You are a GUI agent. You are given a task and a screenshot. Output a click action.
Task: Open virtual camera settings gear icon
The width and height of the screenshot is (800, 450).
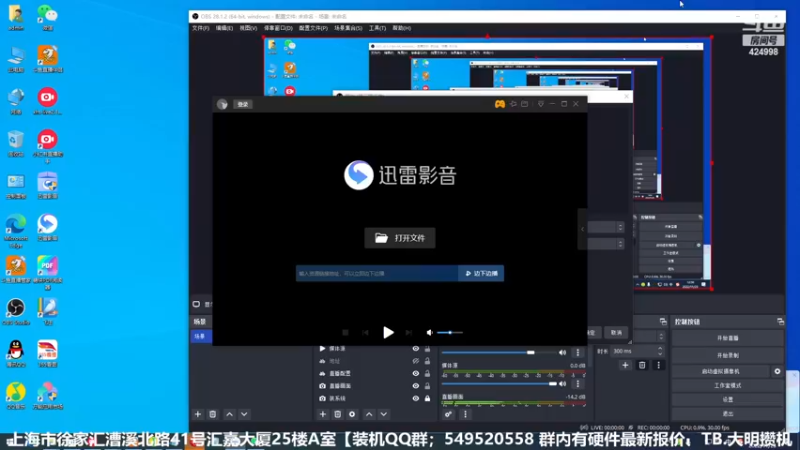[777, 371]
